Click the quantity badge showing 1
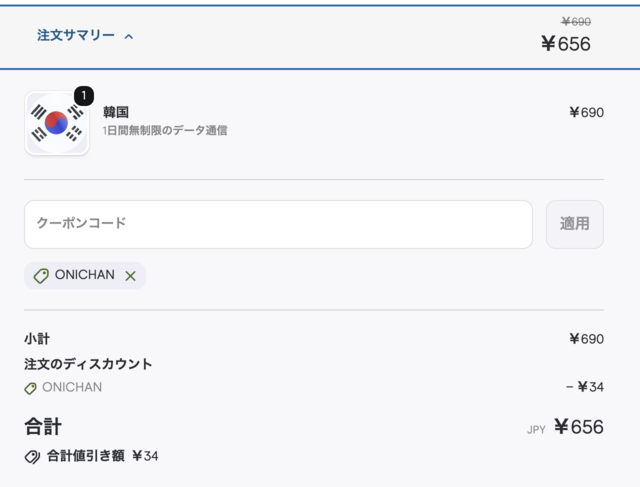 click(x=84, y=96)
